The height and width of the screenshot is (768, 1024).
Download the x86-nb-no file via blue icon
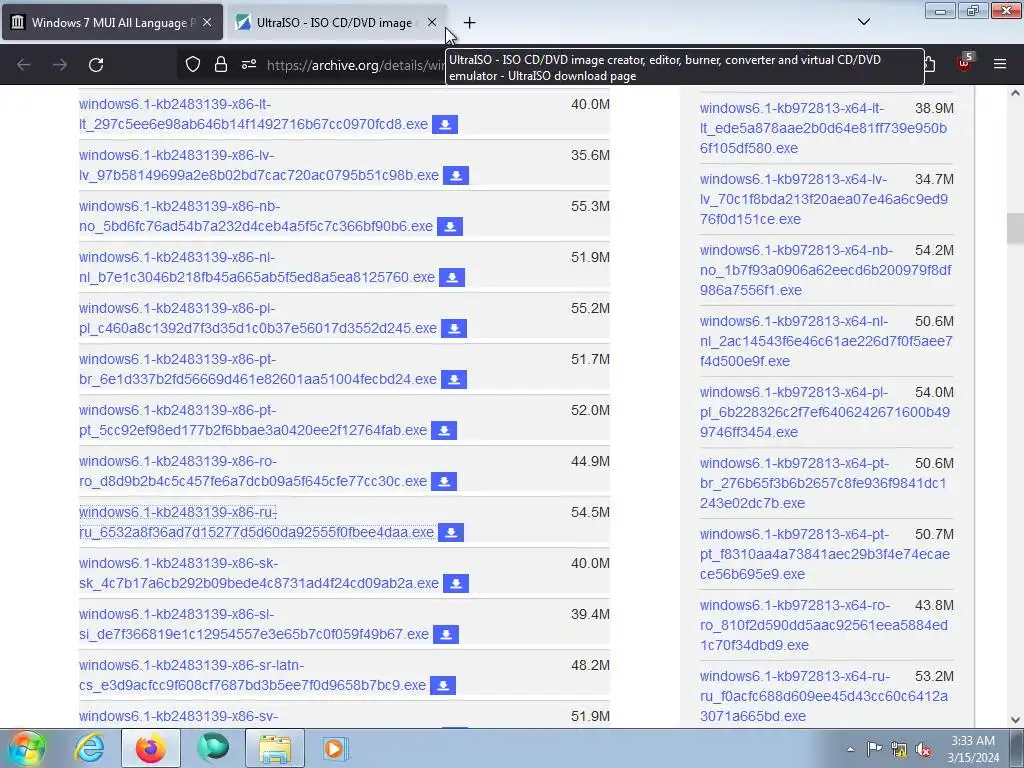[450, 226]
